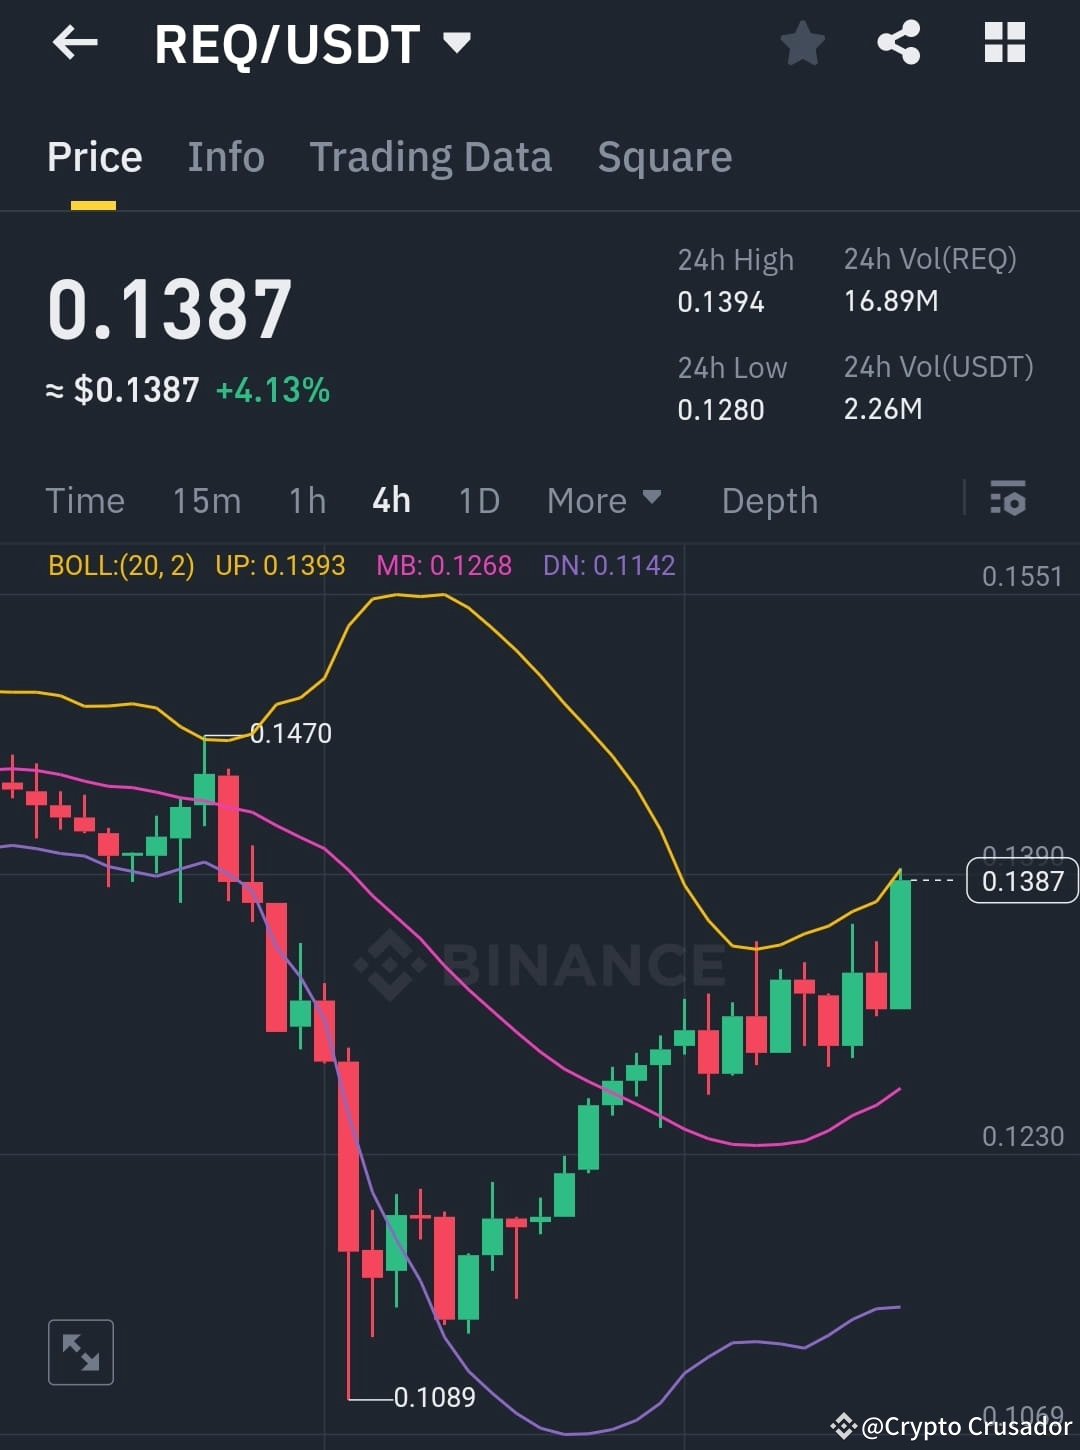Open the Square tab
1080x1450 pixels.
[x=664, y=157]
